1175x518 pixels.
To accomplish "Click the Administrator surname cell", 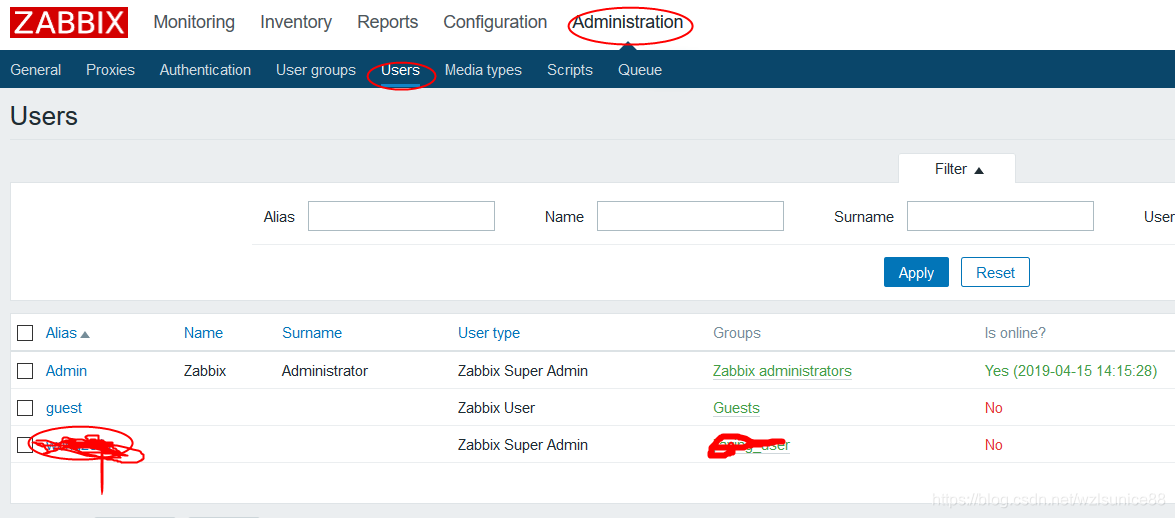I will (x=324, y=370).
